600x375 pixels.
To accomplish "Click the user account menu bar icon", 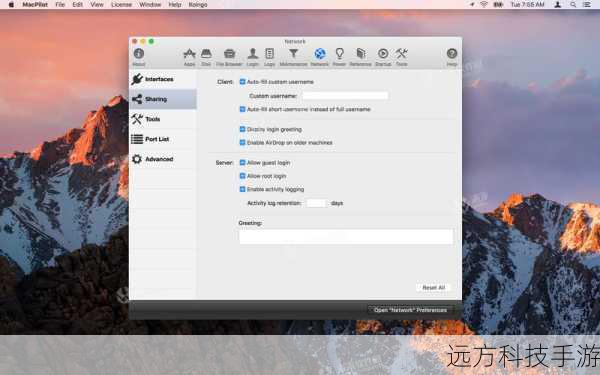I will point(558,5).
